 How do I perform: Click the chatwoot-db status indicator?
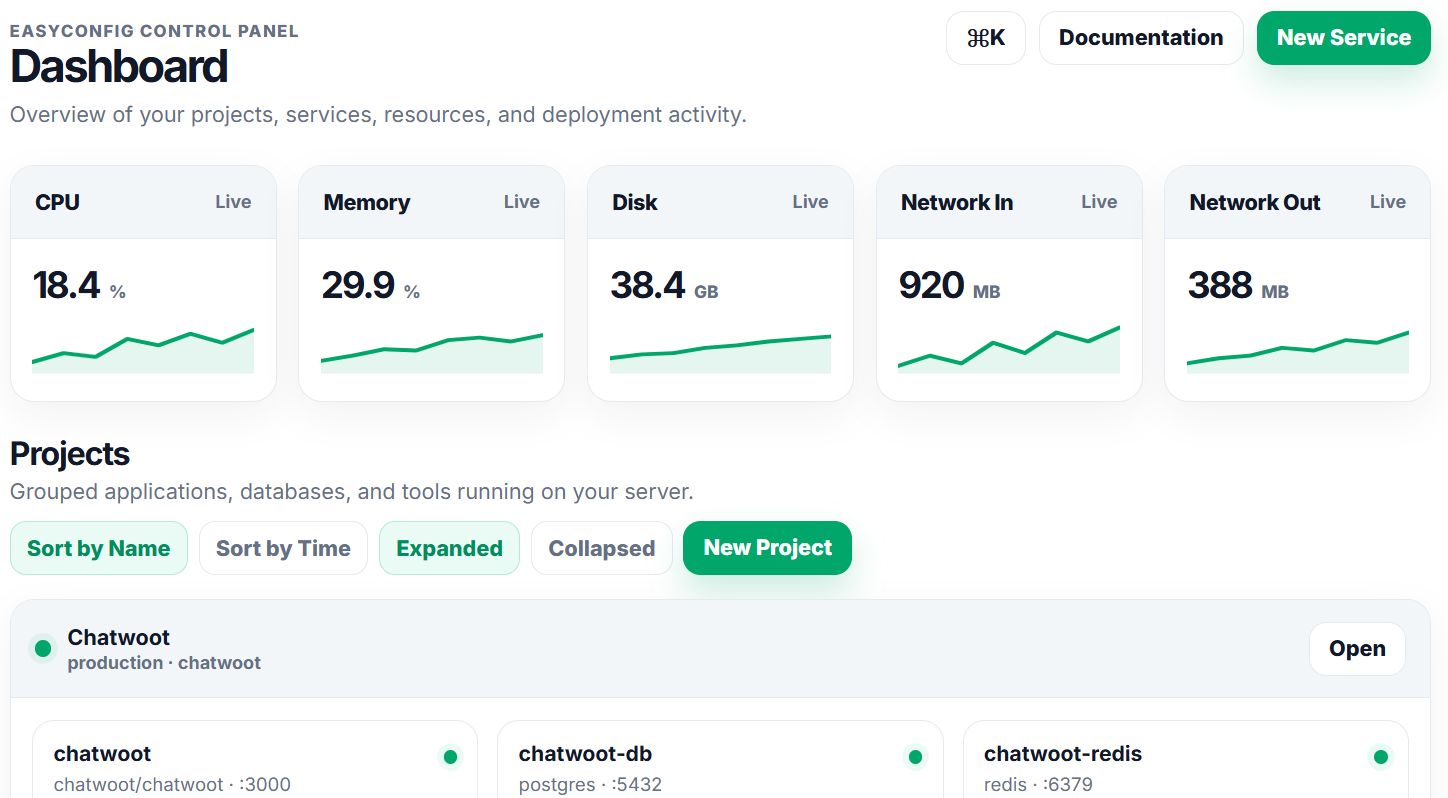point(915,757)
